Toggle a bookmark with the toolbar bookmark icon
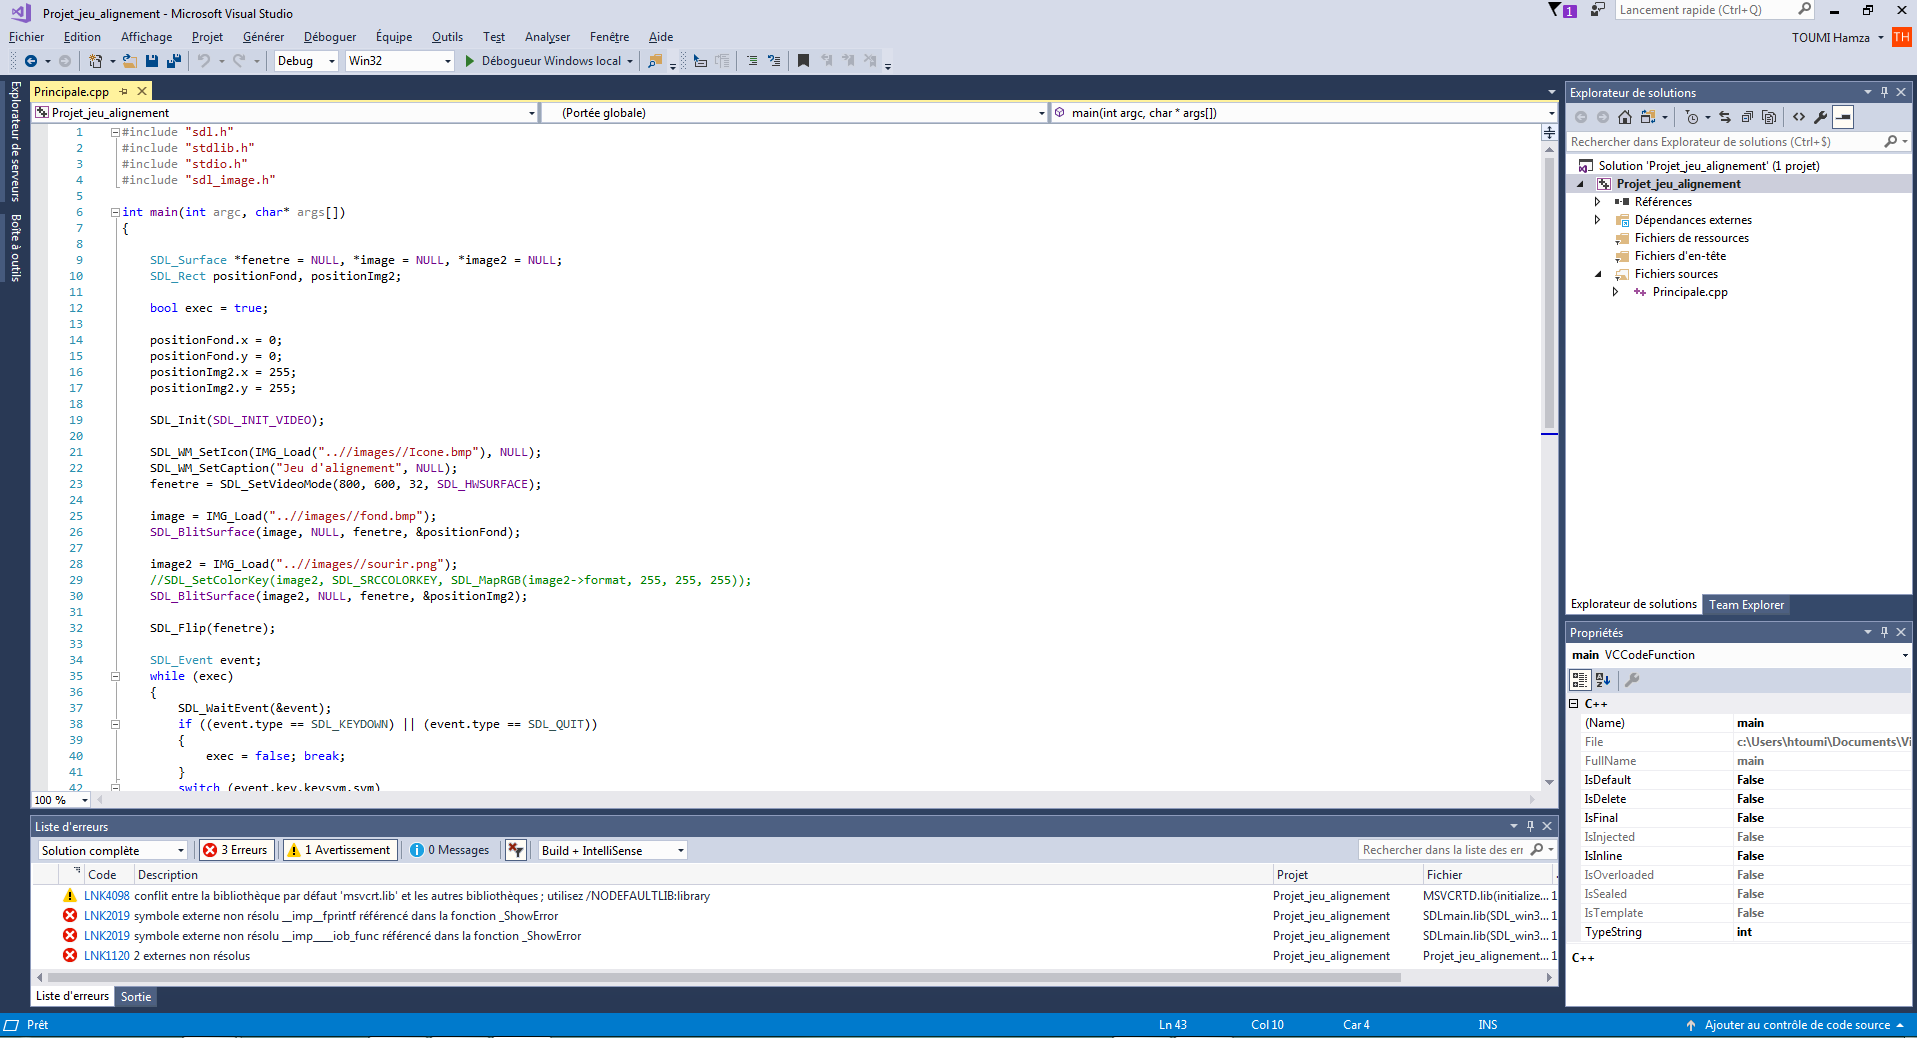 [x=803, y=61]
